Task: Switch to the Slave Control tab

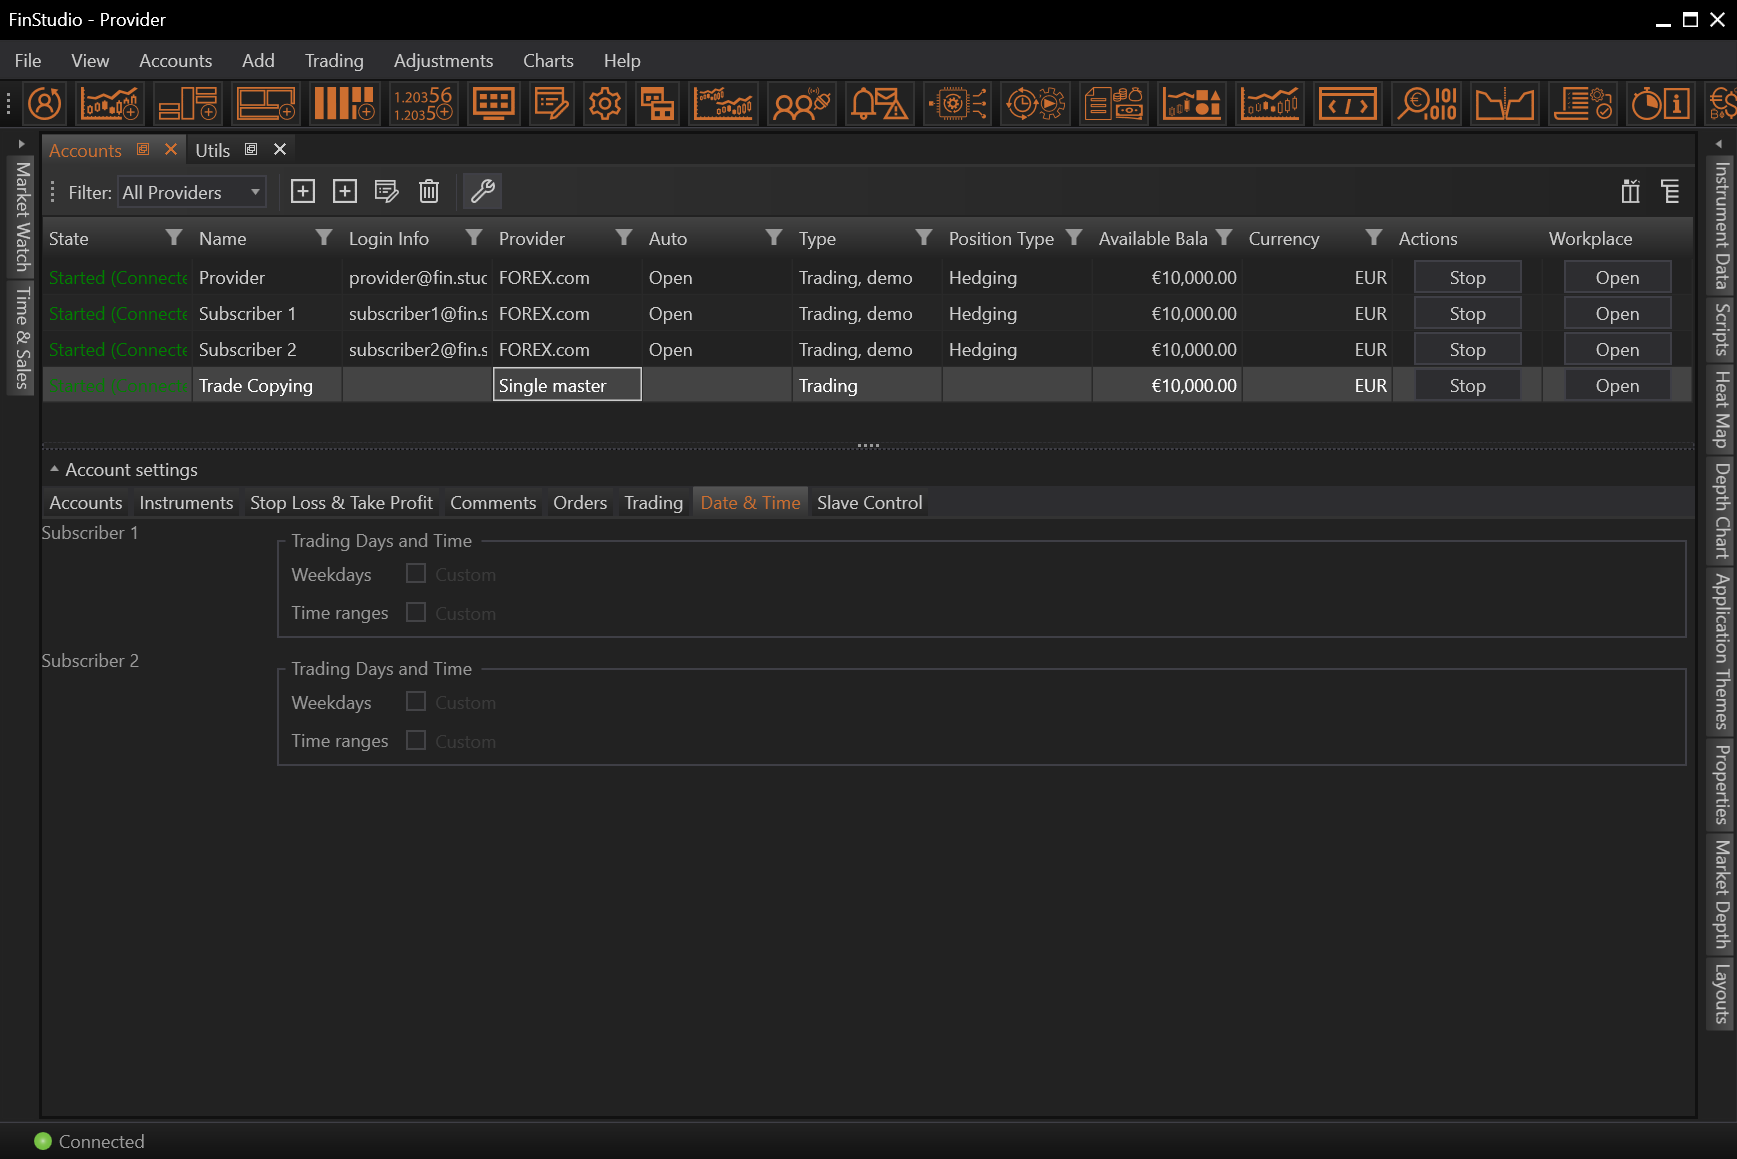Action: click(x=869, y=503)
